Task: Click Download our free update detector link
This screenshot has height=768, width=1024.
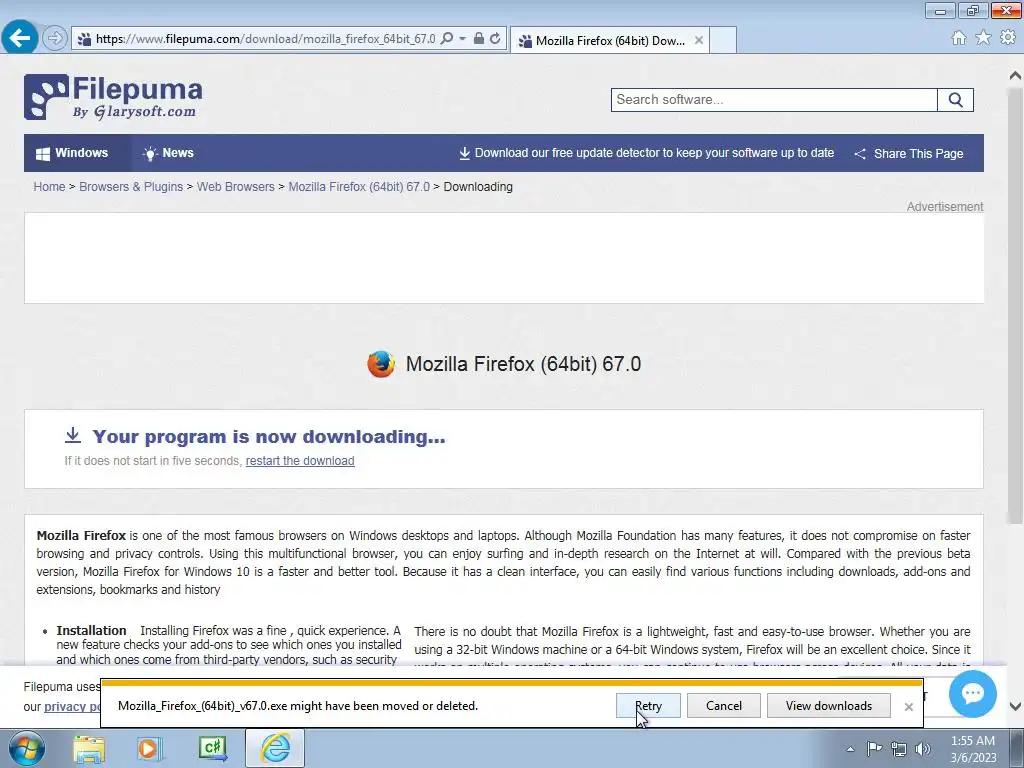Action: [x=647, y=153]
